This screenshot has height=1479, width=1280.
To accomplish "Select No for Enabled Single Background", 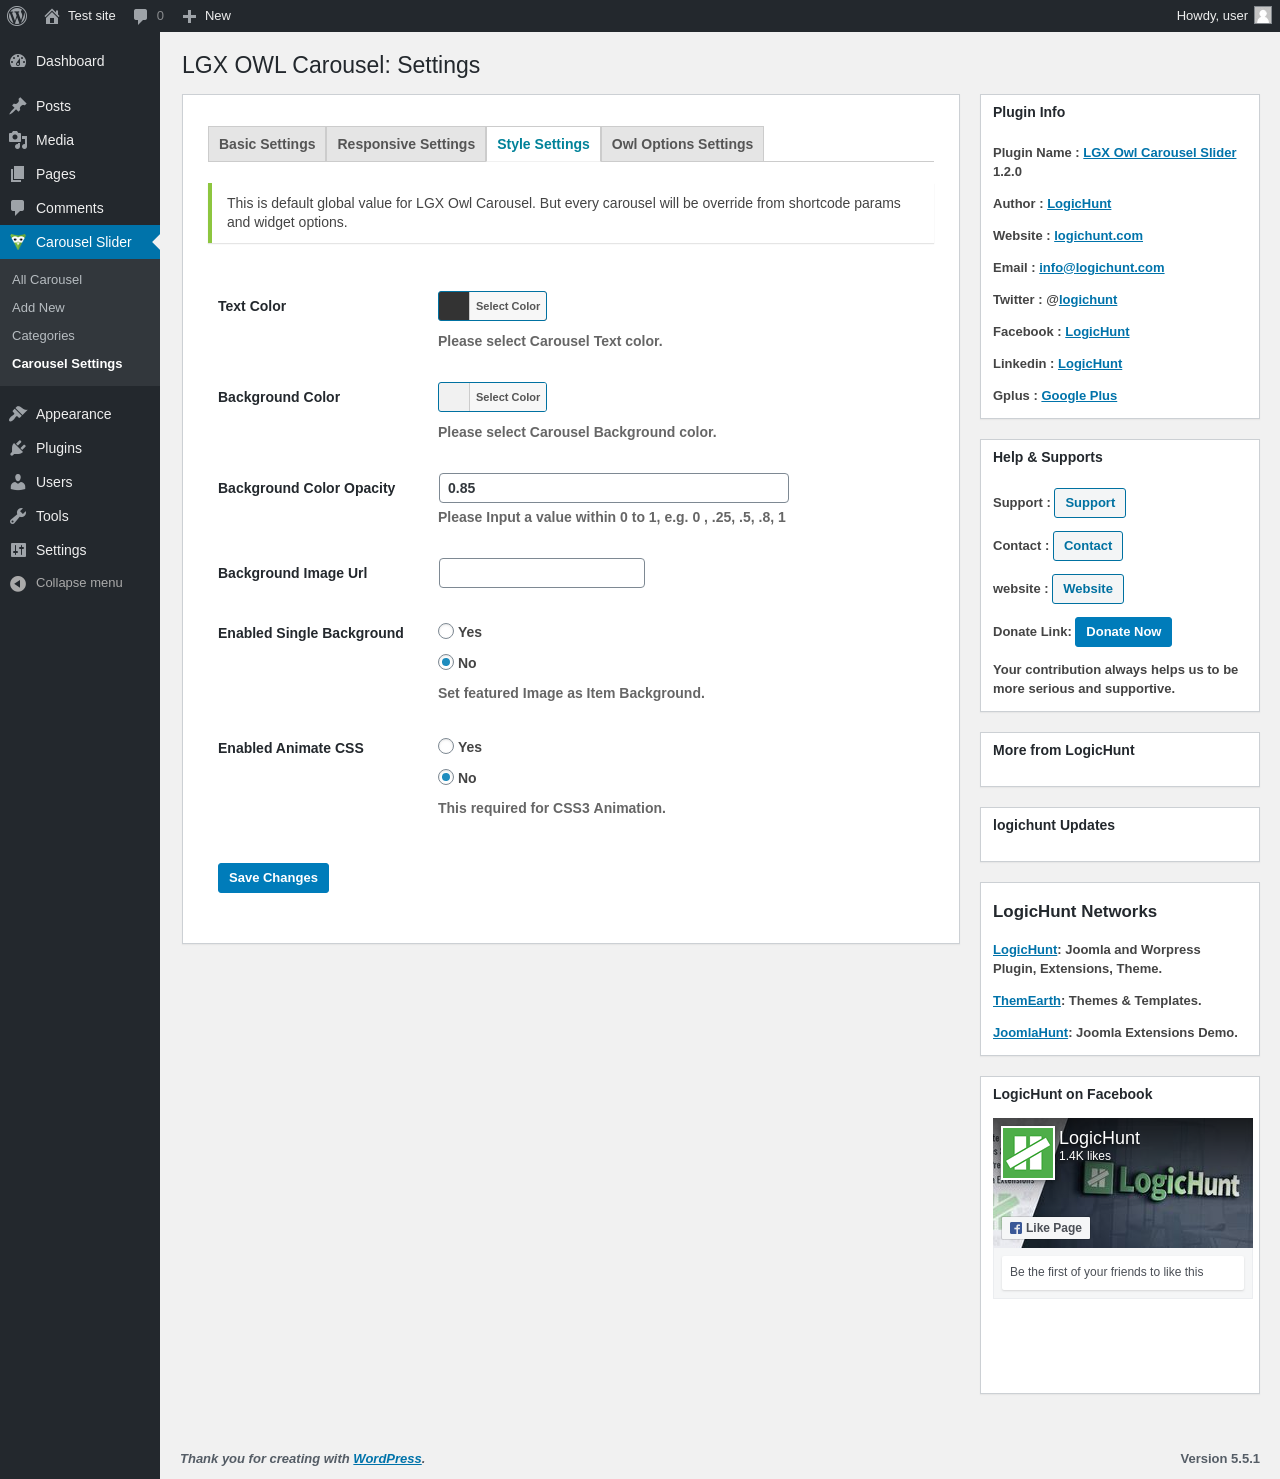I will point(446,662).
